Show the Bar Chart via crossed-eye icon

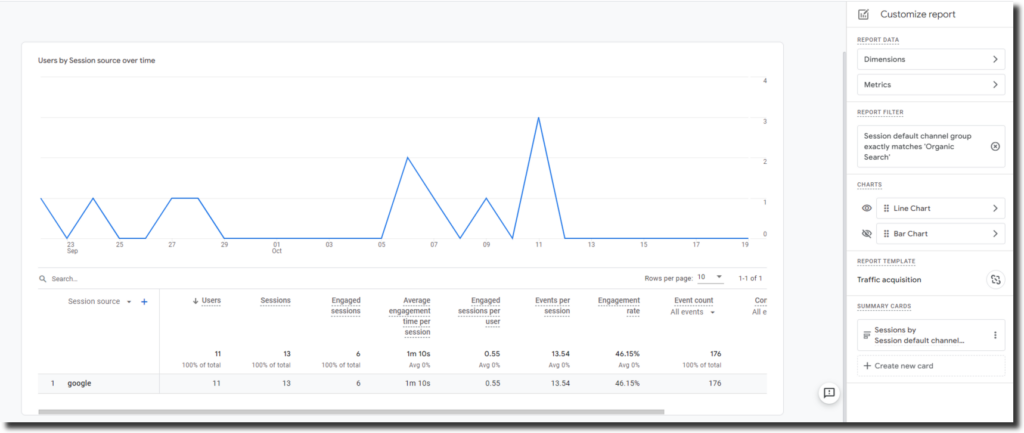click(866, 234)
